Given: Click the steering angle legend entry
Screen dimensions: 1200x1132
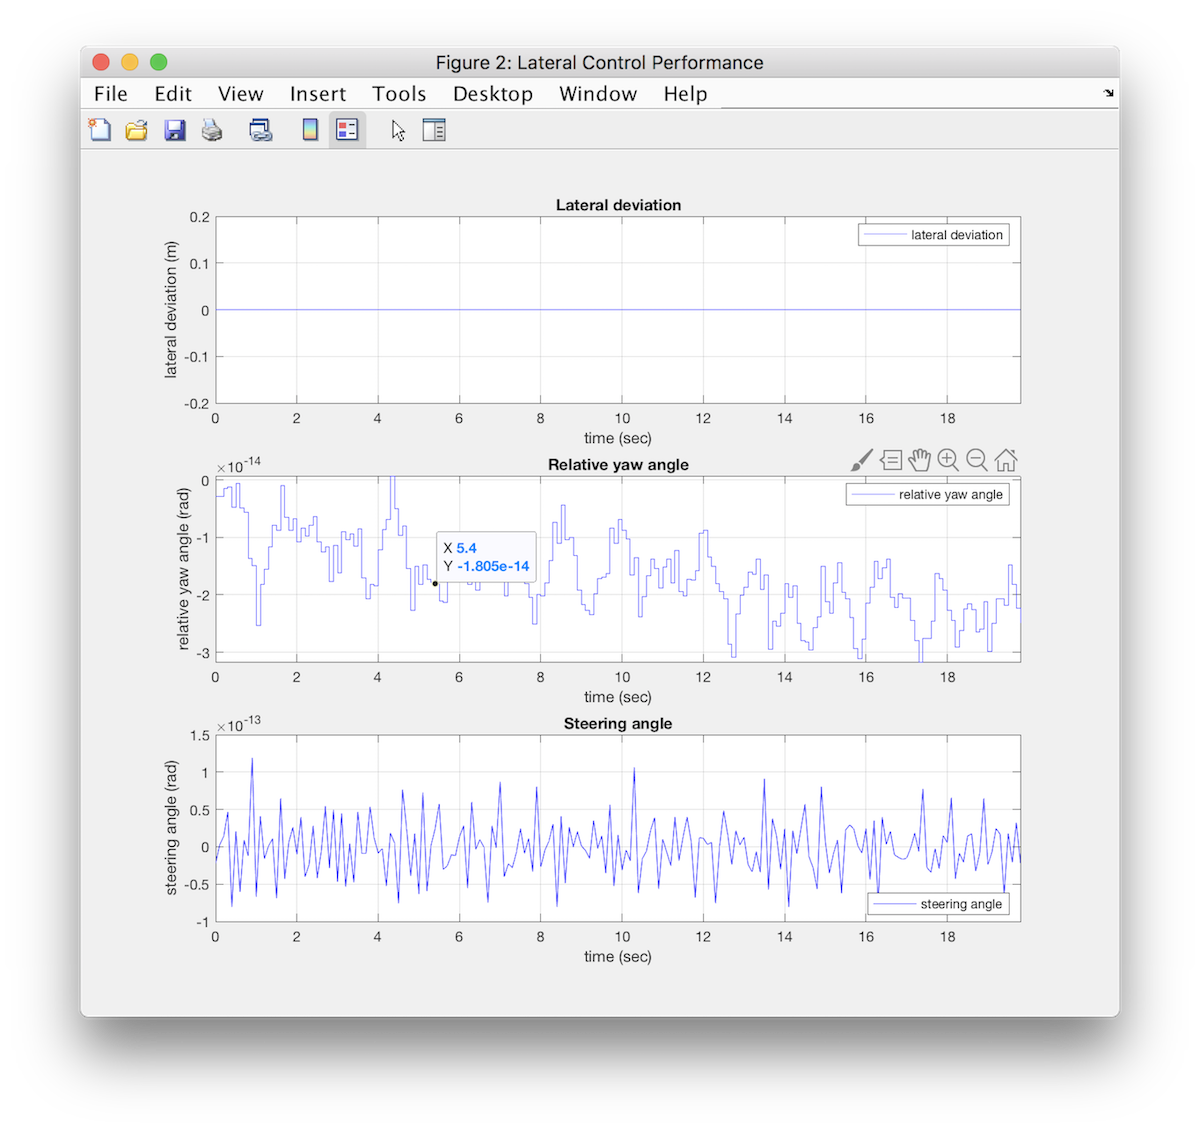Looking at the screenshot, I should pos(939,904).
